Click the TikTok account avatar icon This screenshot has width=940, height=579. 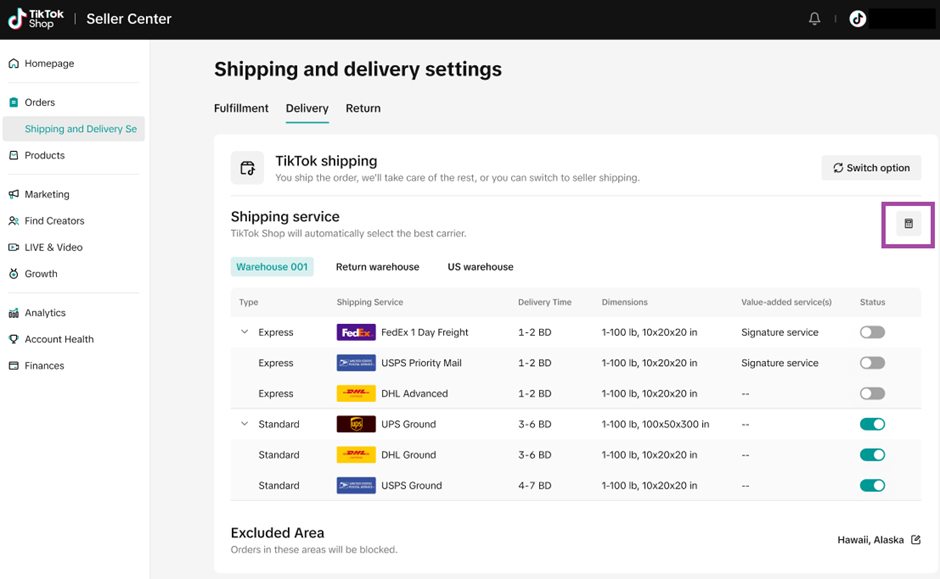(x=858, y=19)
